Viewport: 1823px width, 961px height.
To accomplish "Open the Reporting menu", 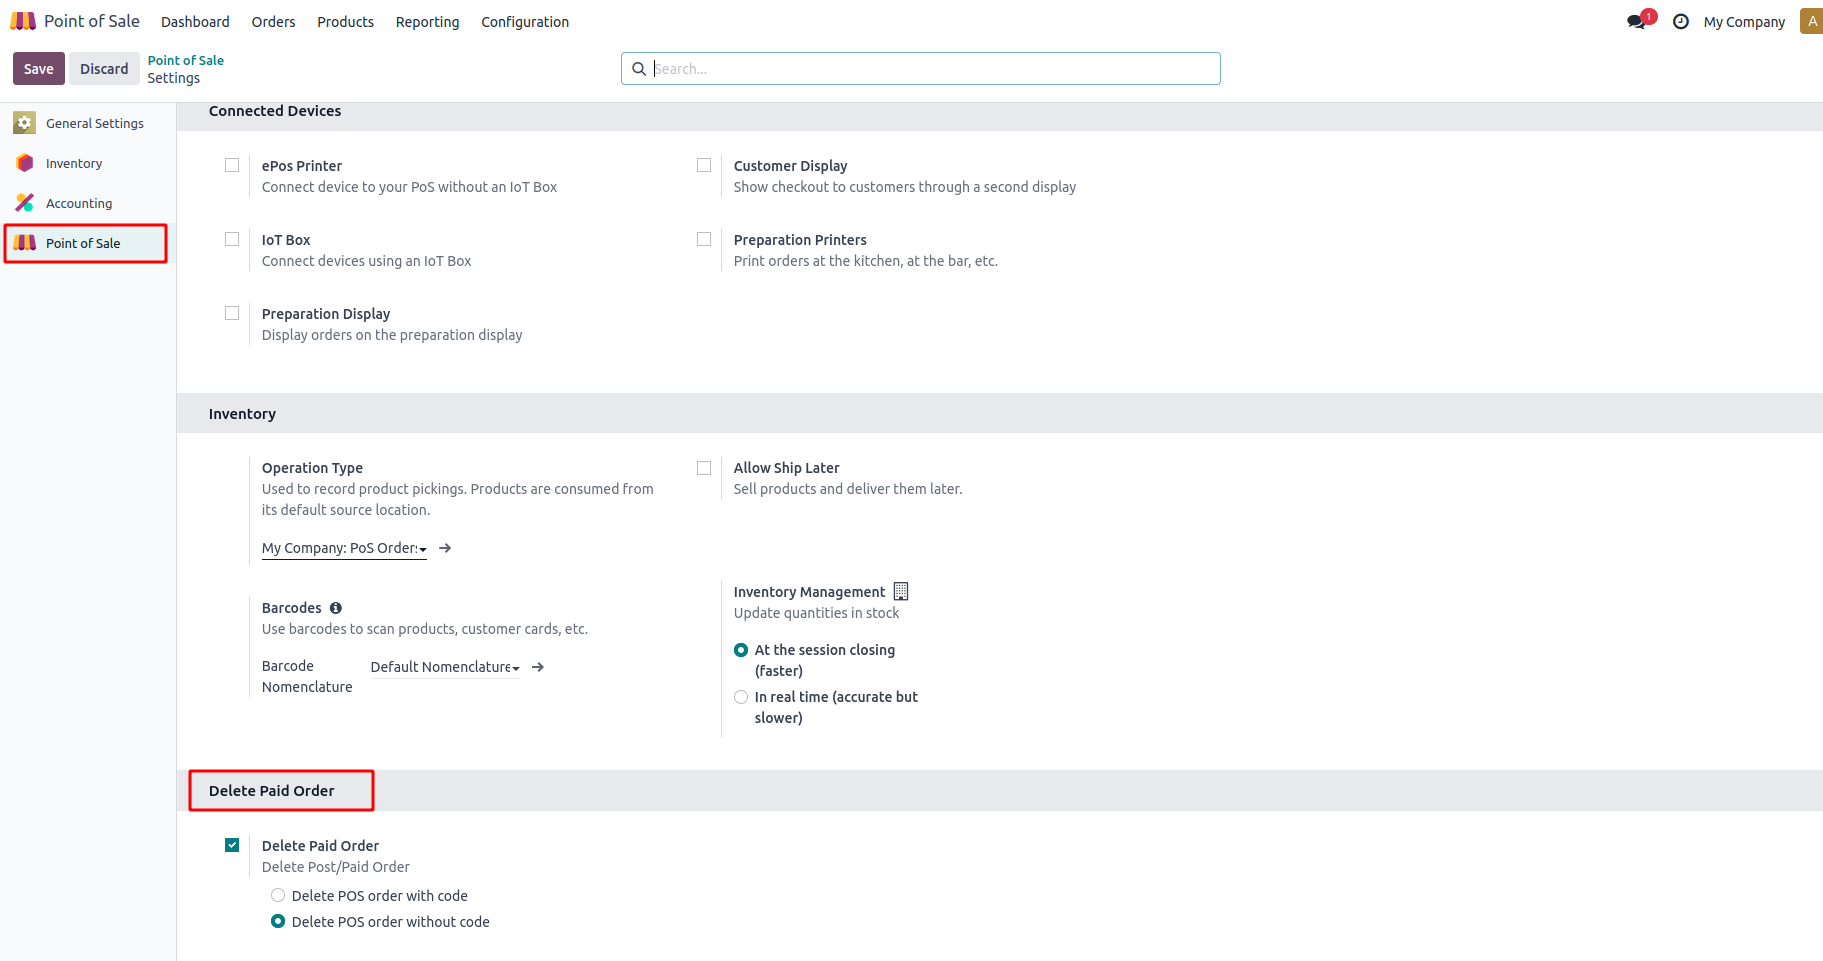I will [427, 22].
